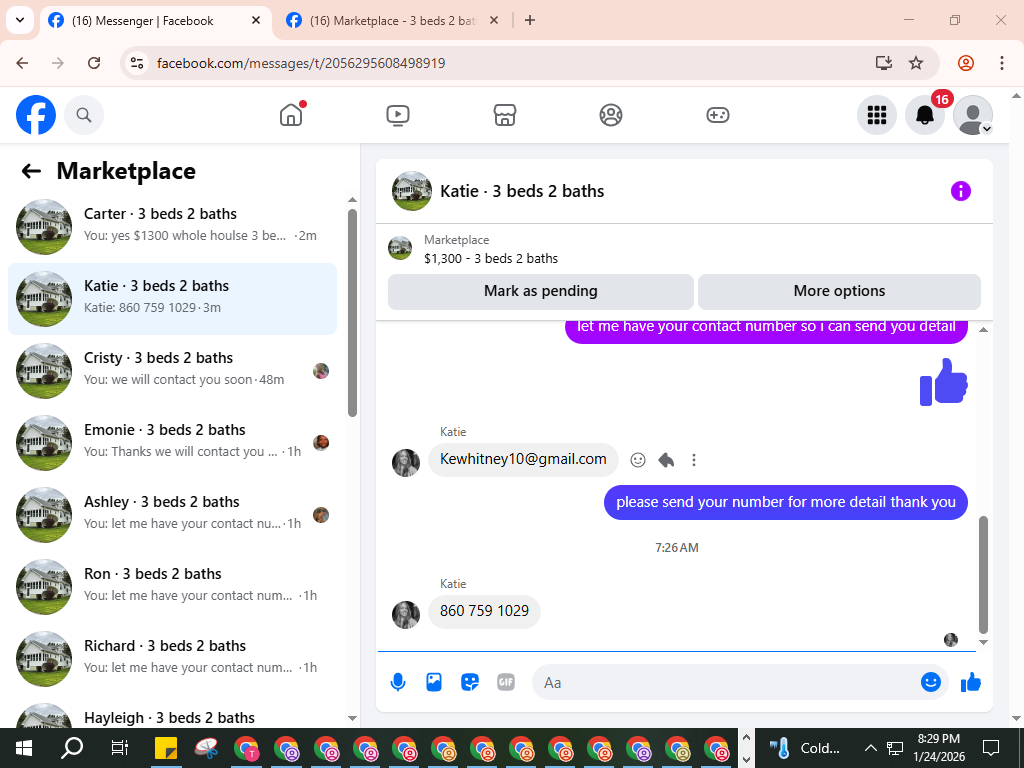Viewport: 1024px width, 768px height.
Task: Choose a GIF icon
Action: click(x=506, y=682)
